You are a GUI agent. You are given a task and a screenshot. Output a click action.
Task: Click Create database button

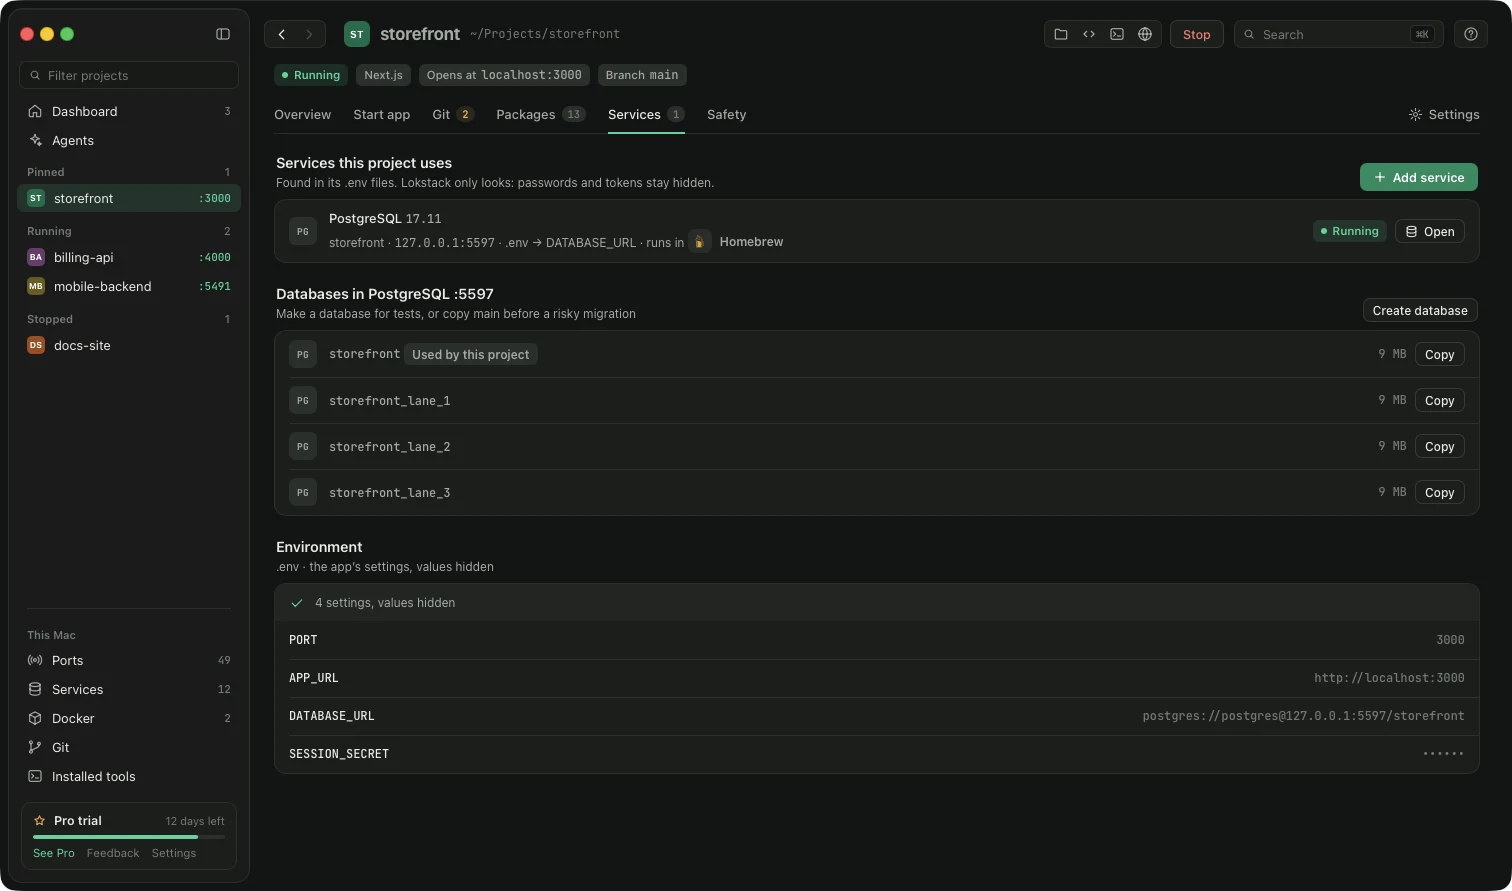click(x=1420, y=310)
